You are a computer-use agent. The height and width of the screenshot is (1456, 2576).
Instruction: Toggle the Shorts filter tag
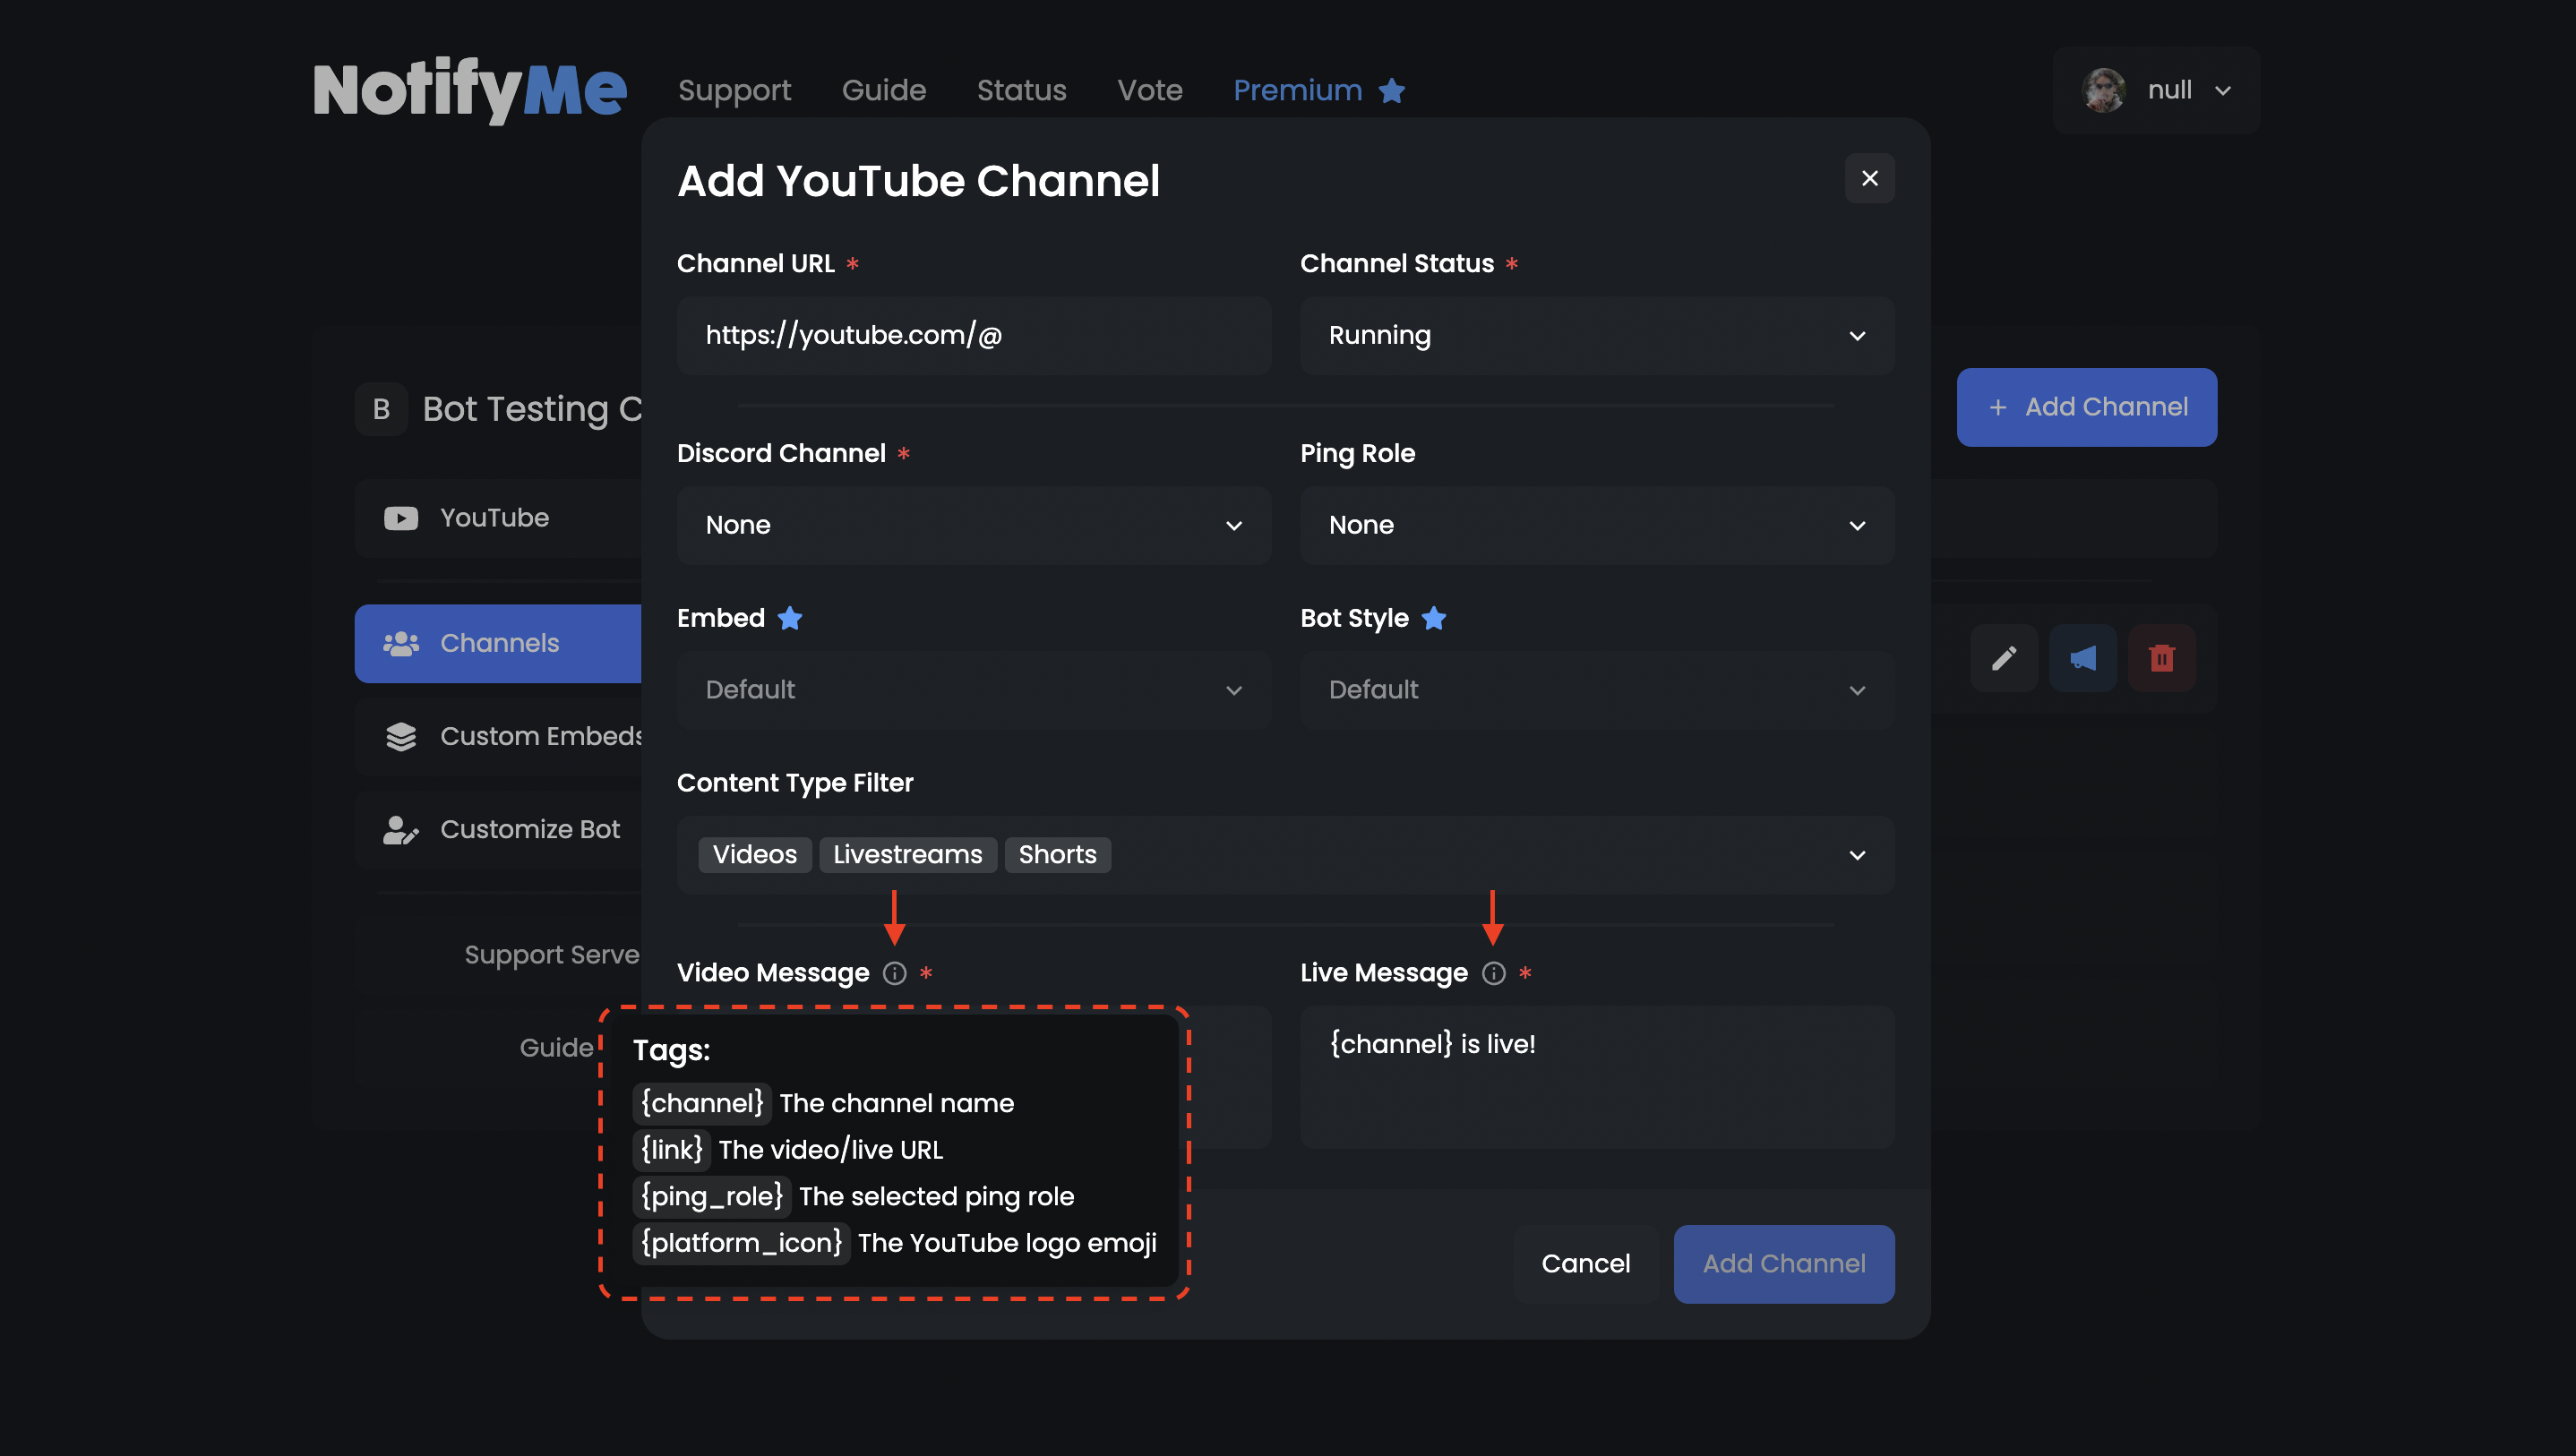(x=1057, y=854)
